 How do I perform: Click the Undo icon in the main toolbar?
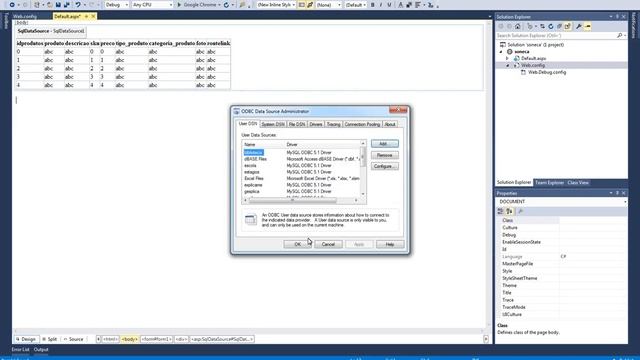point(78,4)
